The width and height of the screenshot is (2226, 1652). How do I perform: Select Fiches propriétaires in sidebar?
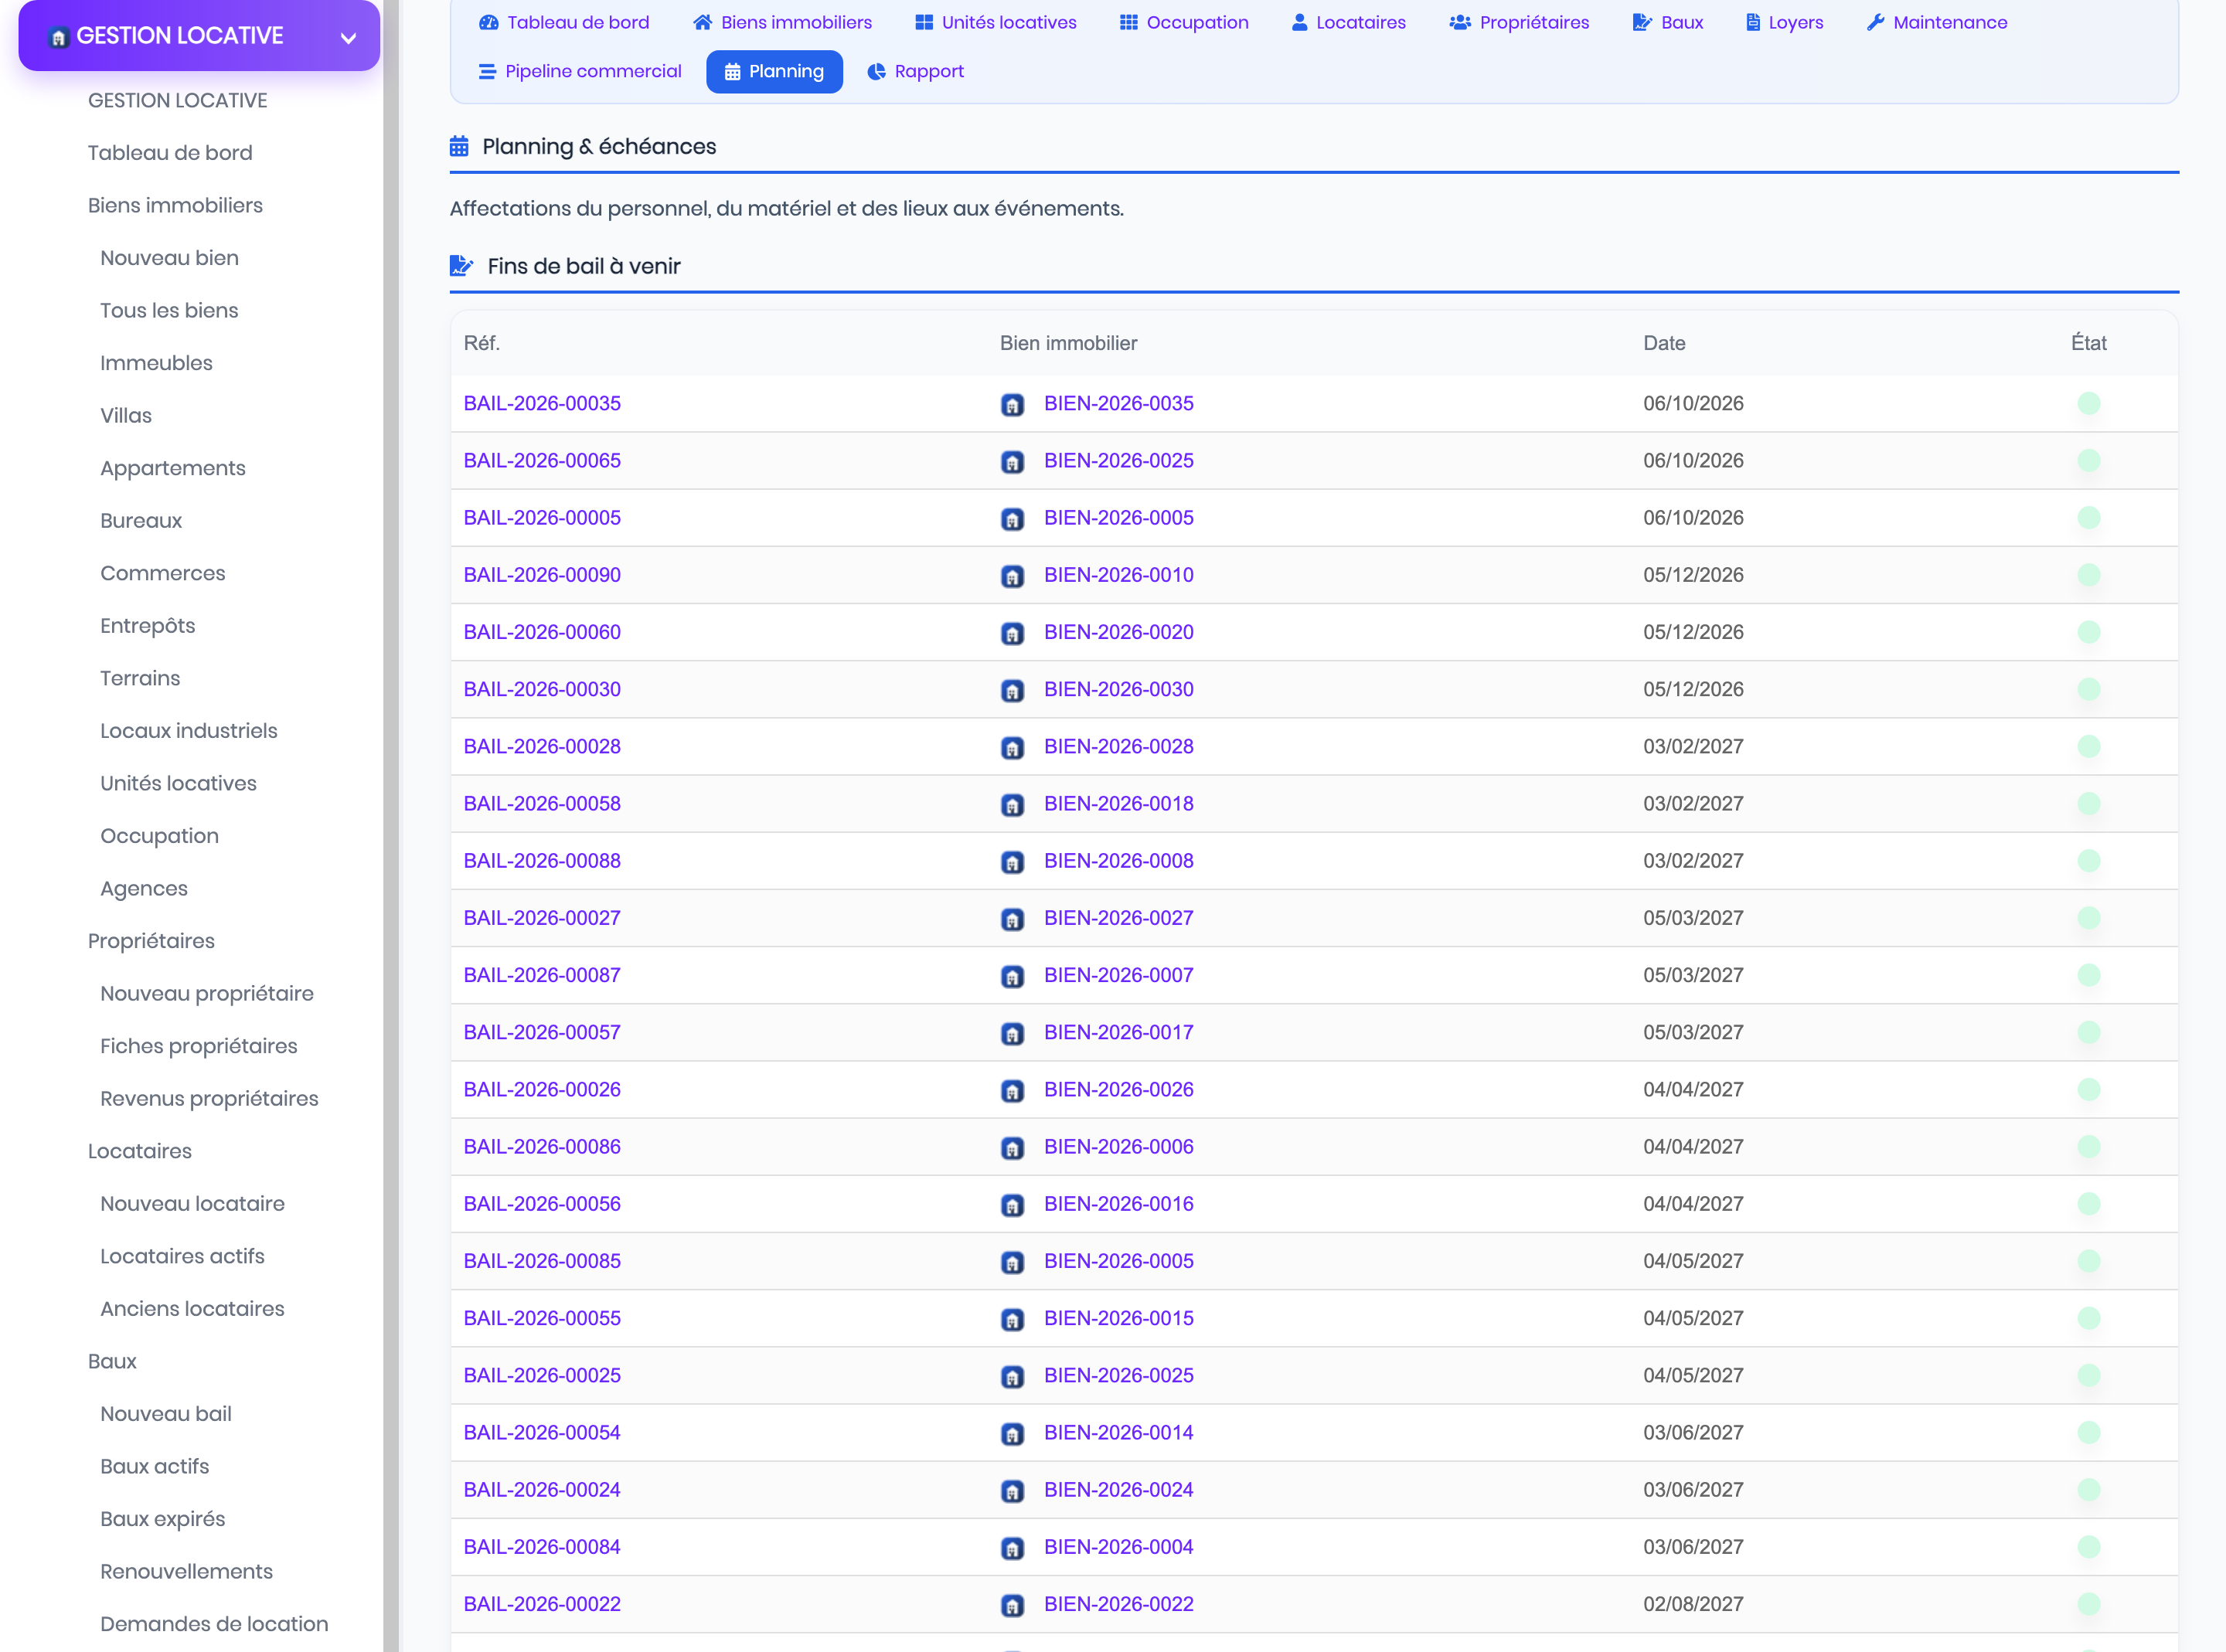[x=199, y=1046]
